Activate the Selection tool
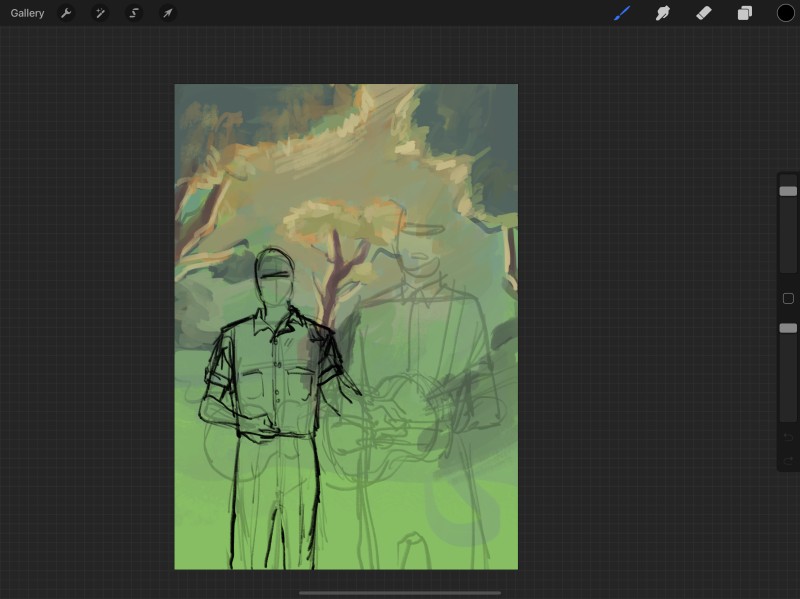Viewport: 800px width, 599px height. (x=134, y=13)
